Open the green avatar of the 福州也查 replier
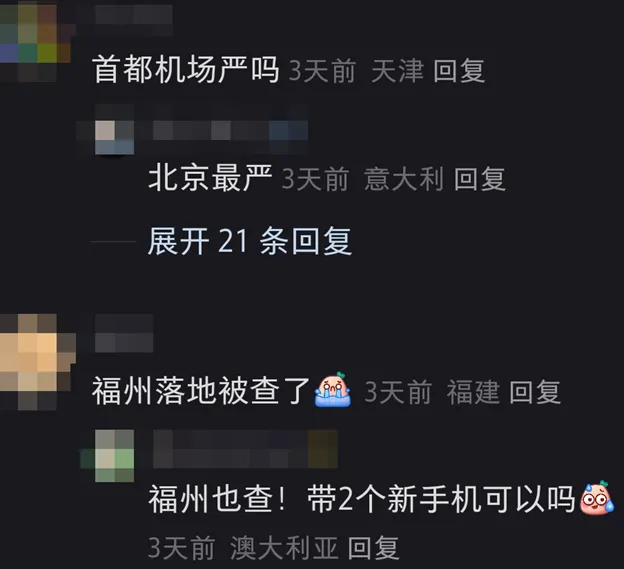Viewport: 624px width, 569px height. point(115,456)
